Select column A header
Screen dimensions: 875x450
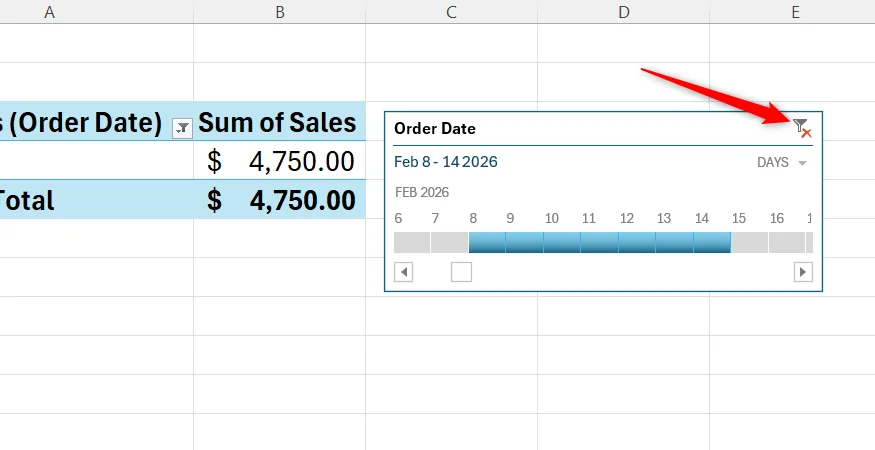coord(97,12)
